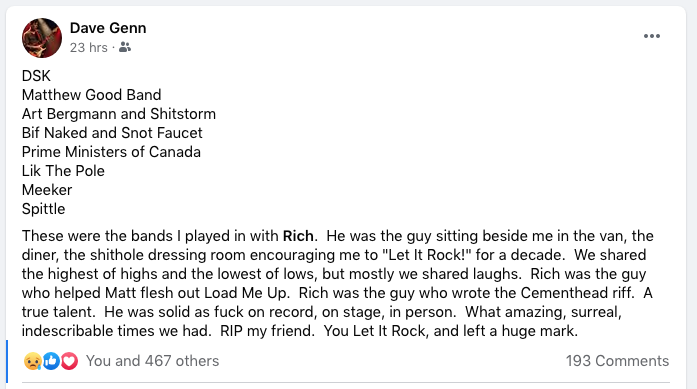Open the Dave Genn author name link
The width and height of the screenshot is (697, 389).
[x=108, y=28]
